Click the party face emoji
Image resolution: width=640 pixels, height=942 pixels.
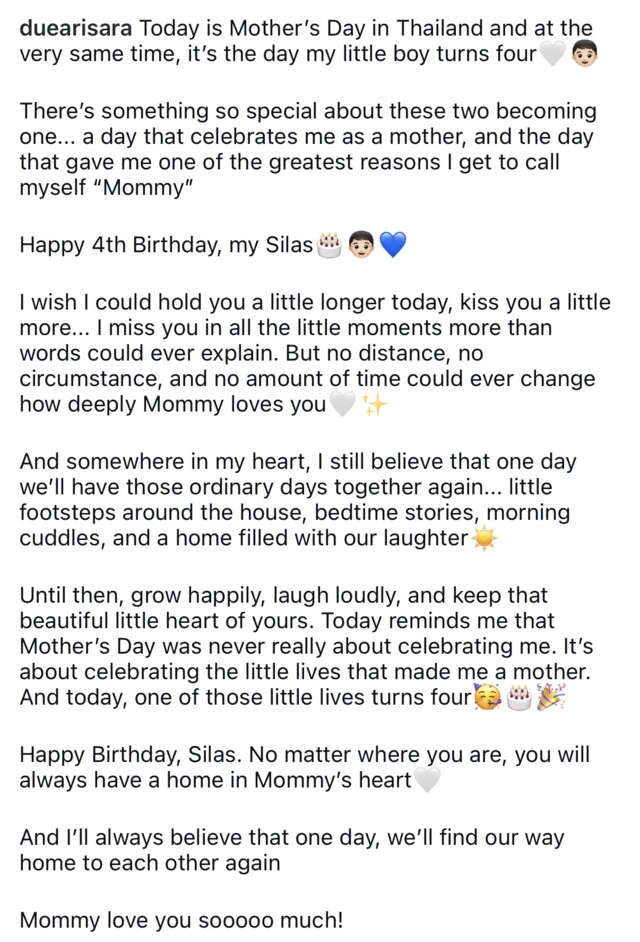(x=487, y=698)
